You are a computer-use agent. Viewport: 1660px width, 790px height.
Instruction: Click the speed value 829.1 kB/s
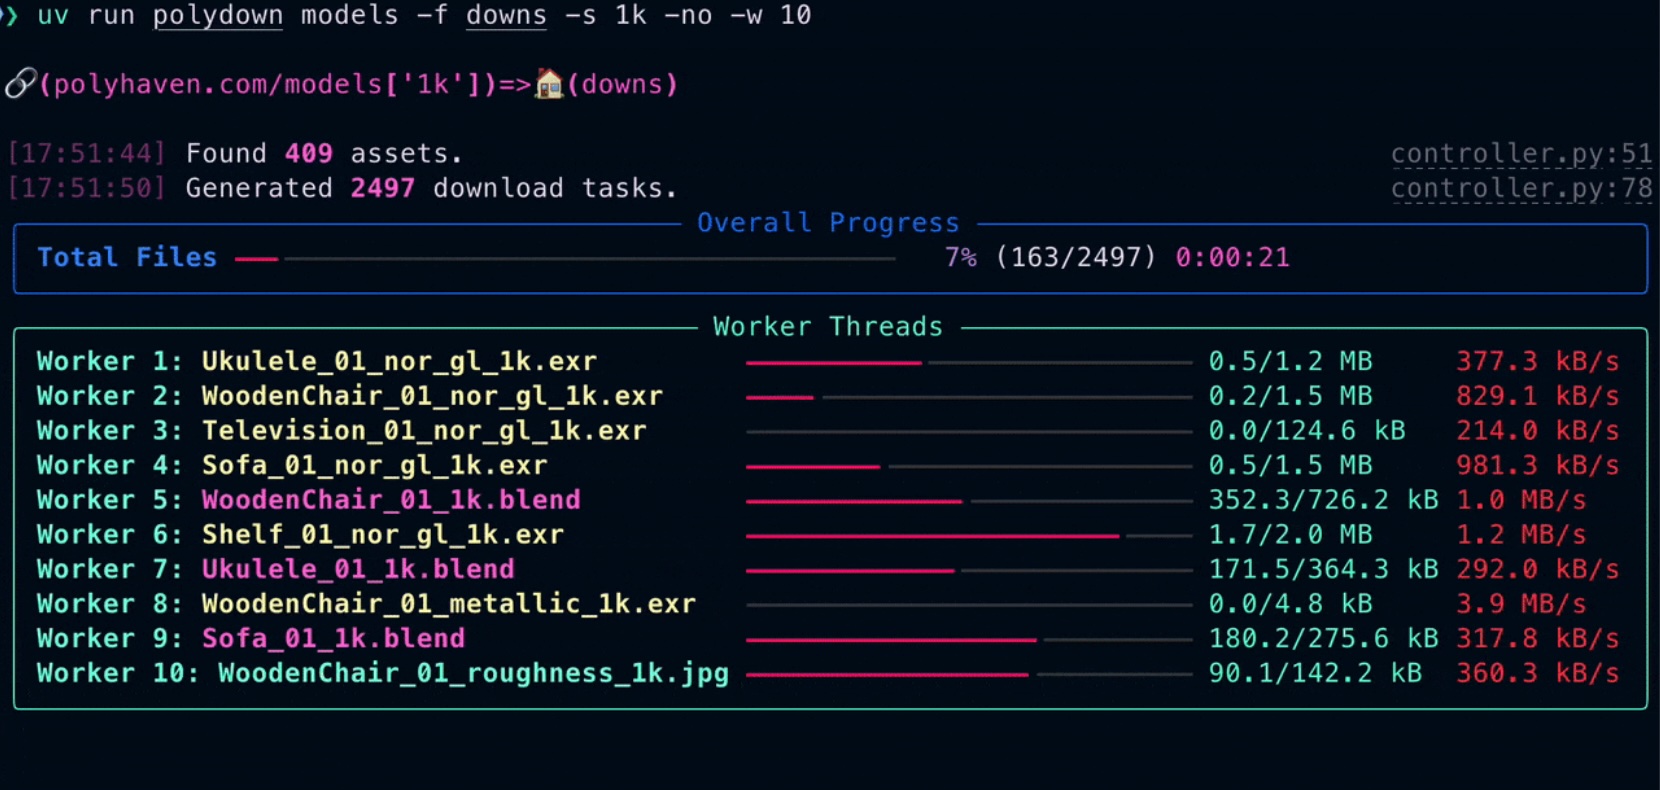tap(1537, 396)
